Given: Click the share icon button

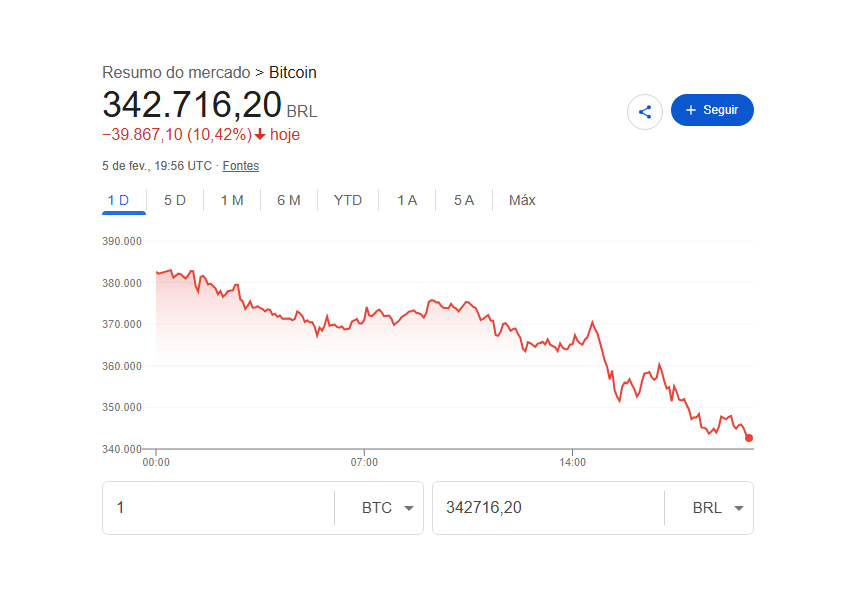Looking at the screenshot, I should coord(645,111).
